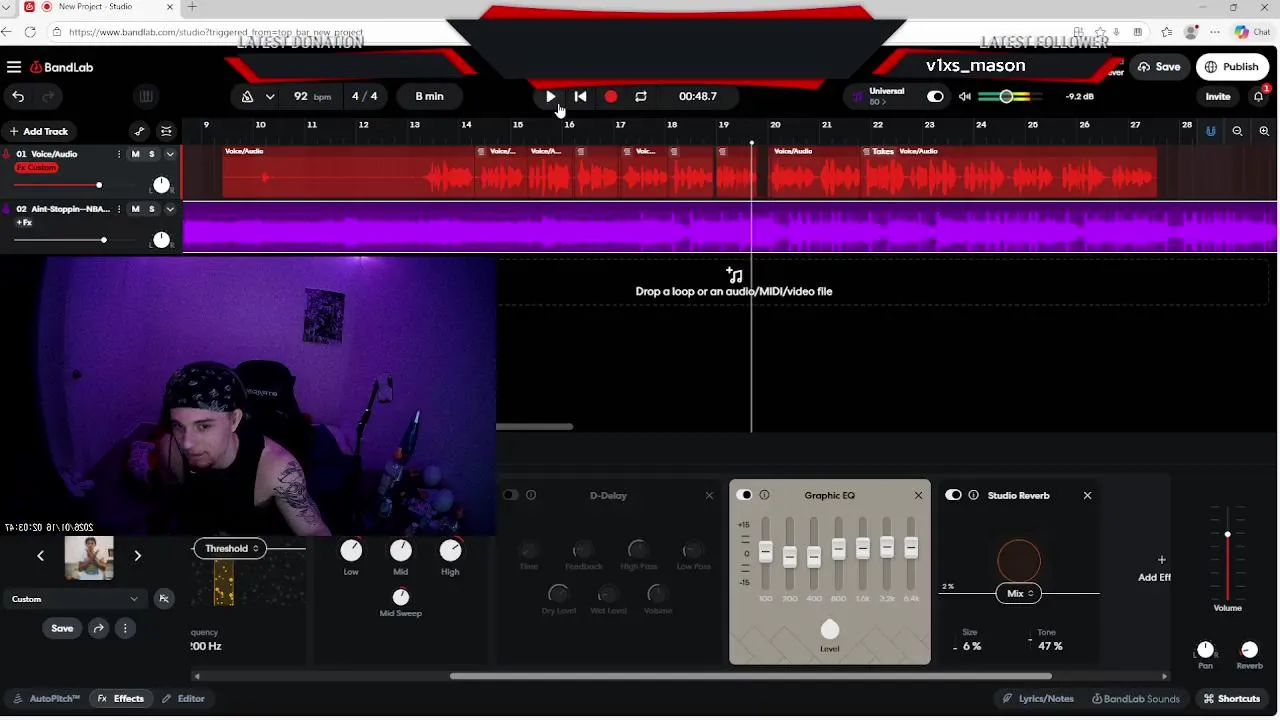Click the preset artwork thumbnail
Viewport: 1280px width, 720px height.
pyautogui.click(x=89, y=557)
